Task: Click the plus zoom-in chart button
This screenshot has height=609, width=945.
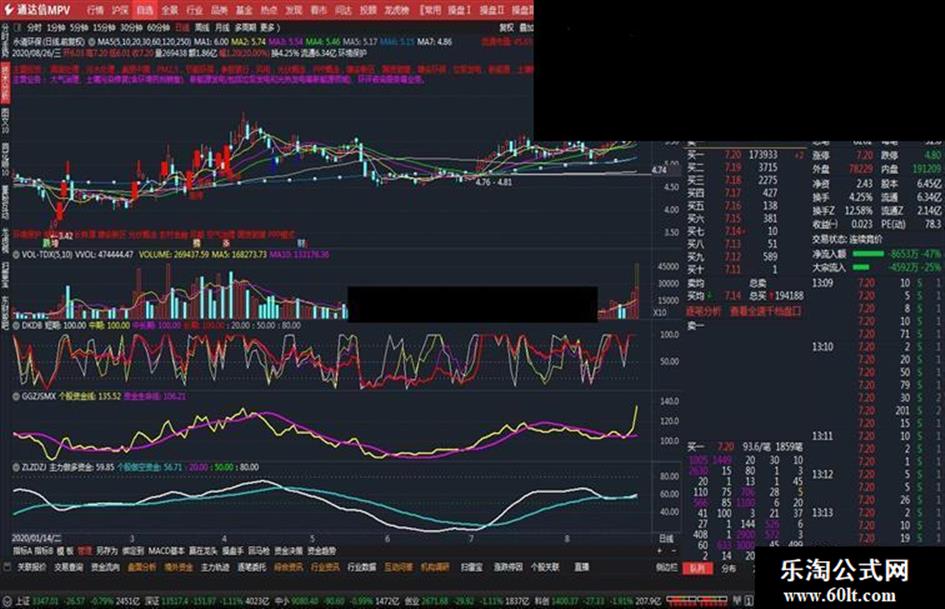Action: pyautogui.click(x=660, y=551)
